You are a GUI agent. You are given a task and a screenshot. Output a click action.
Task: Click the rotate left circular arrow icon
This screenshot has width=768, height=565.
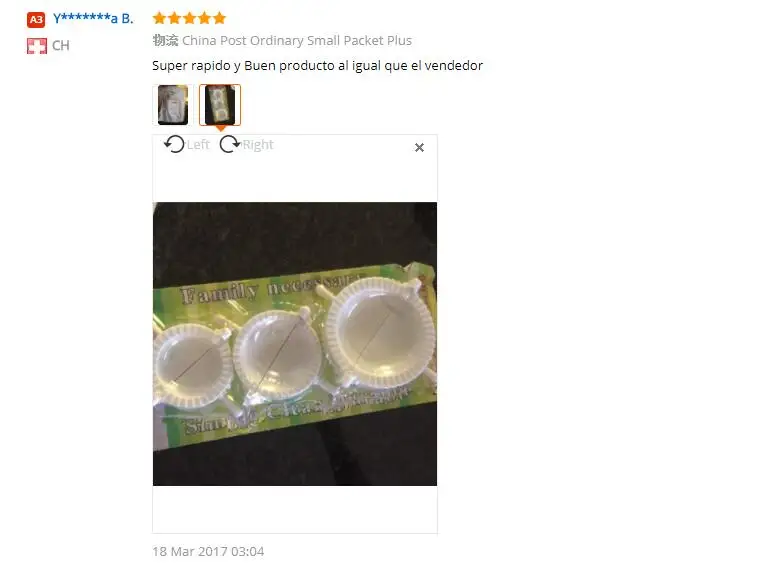click(x=174, y=144)
